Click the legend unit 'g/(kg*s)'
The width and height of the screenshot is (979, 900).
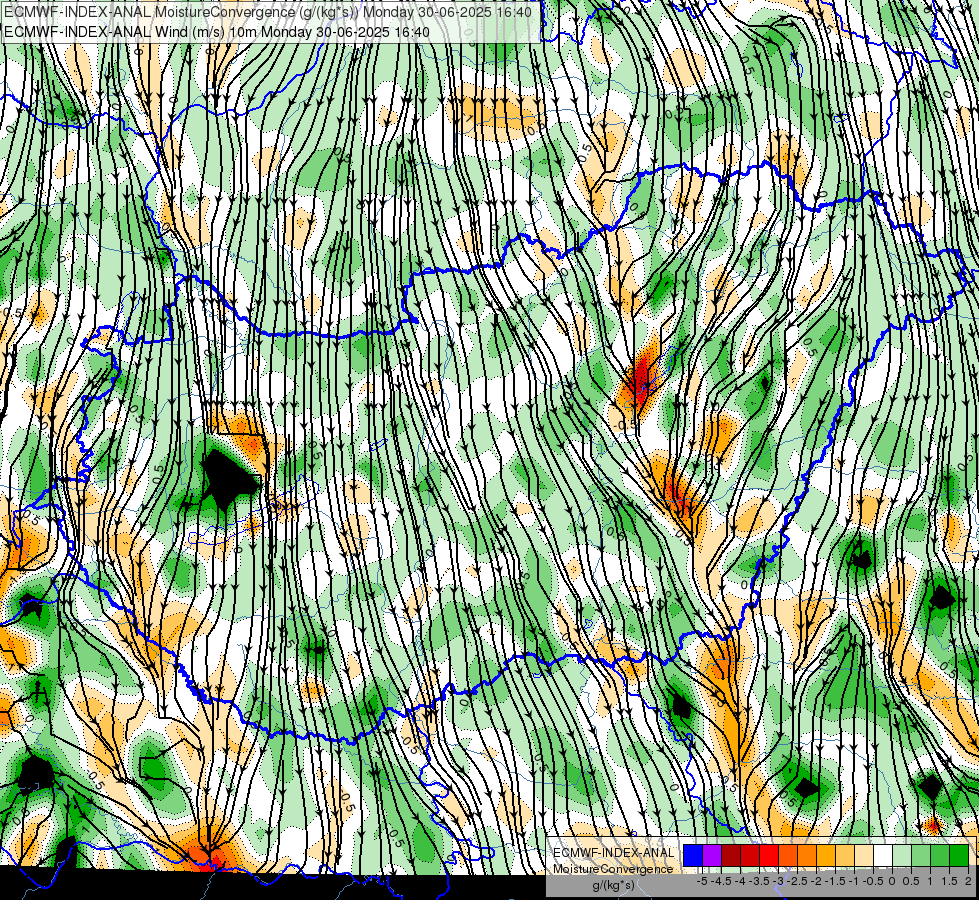tap(613, 885)
